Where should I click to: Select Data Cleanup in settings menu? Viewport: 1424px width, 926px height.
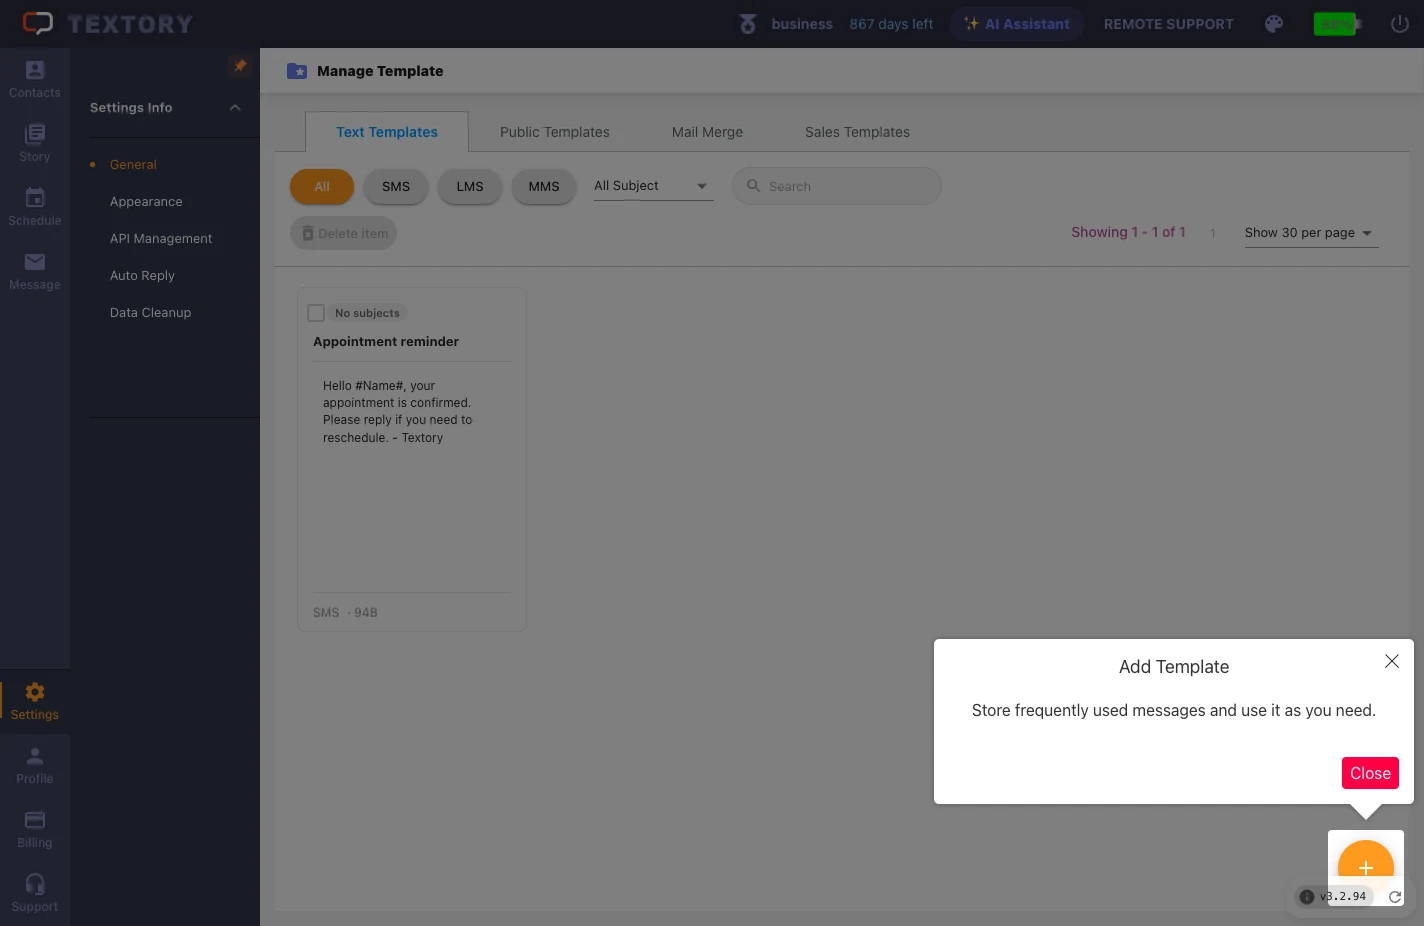150,313
